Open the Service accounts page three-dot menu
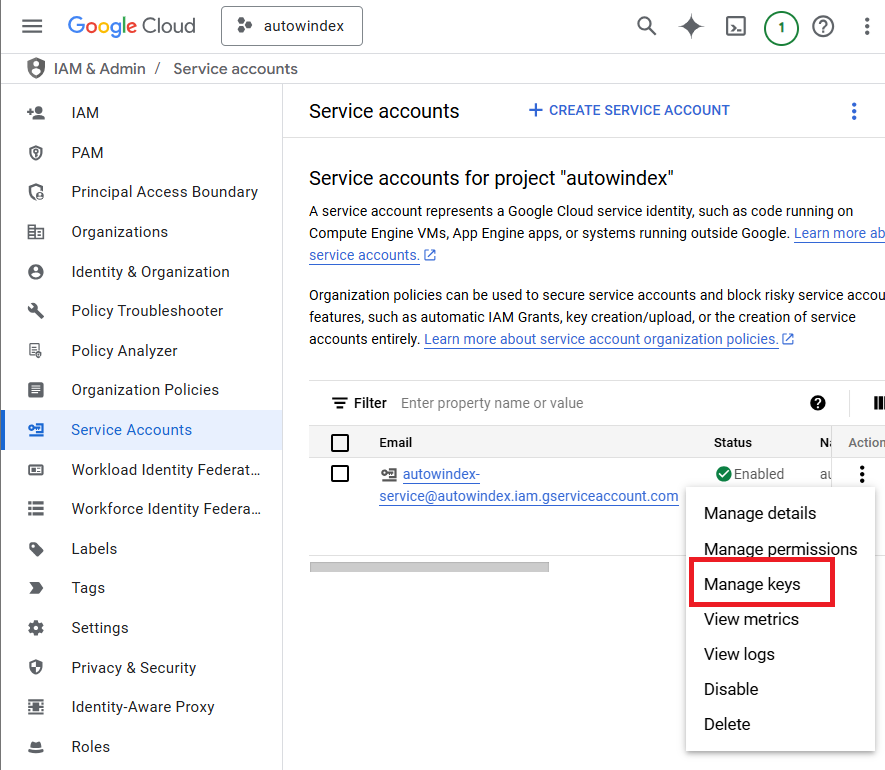 [854, 111]
